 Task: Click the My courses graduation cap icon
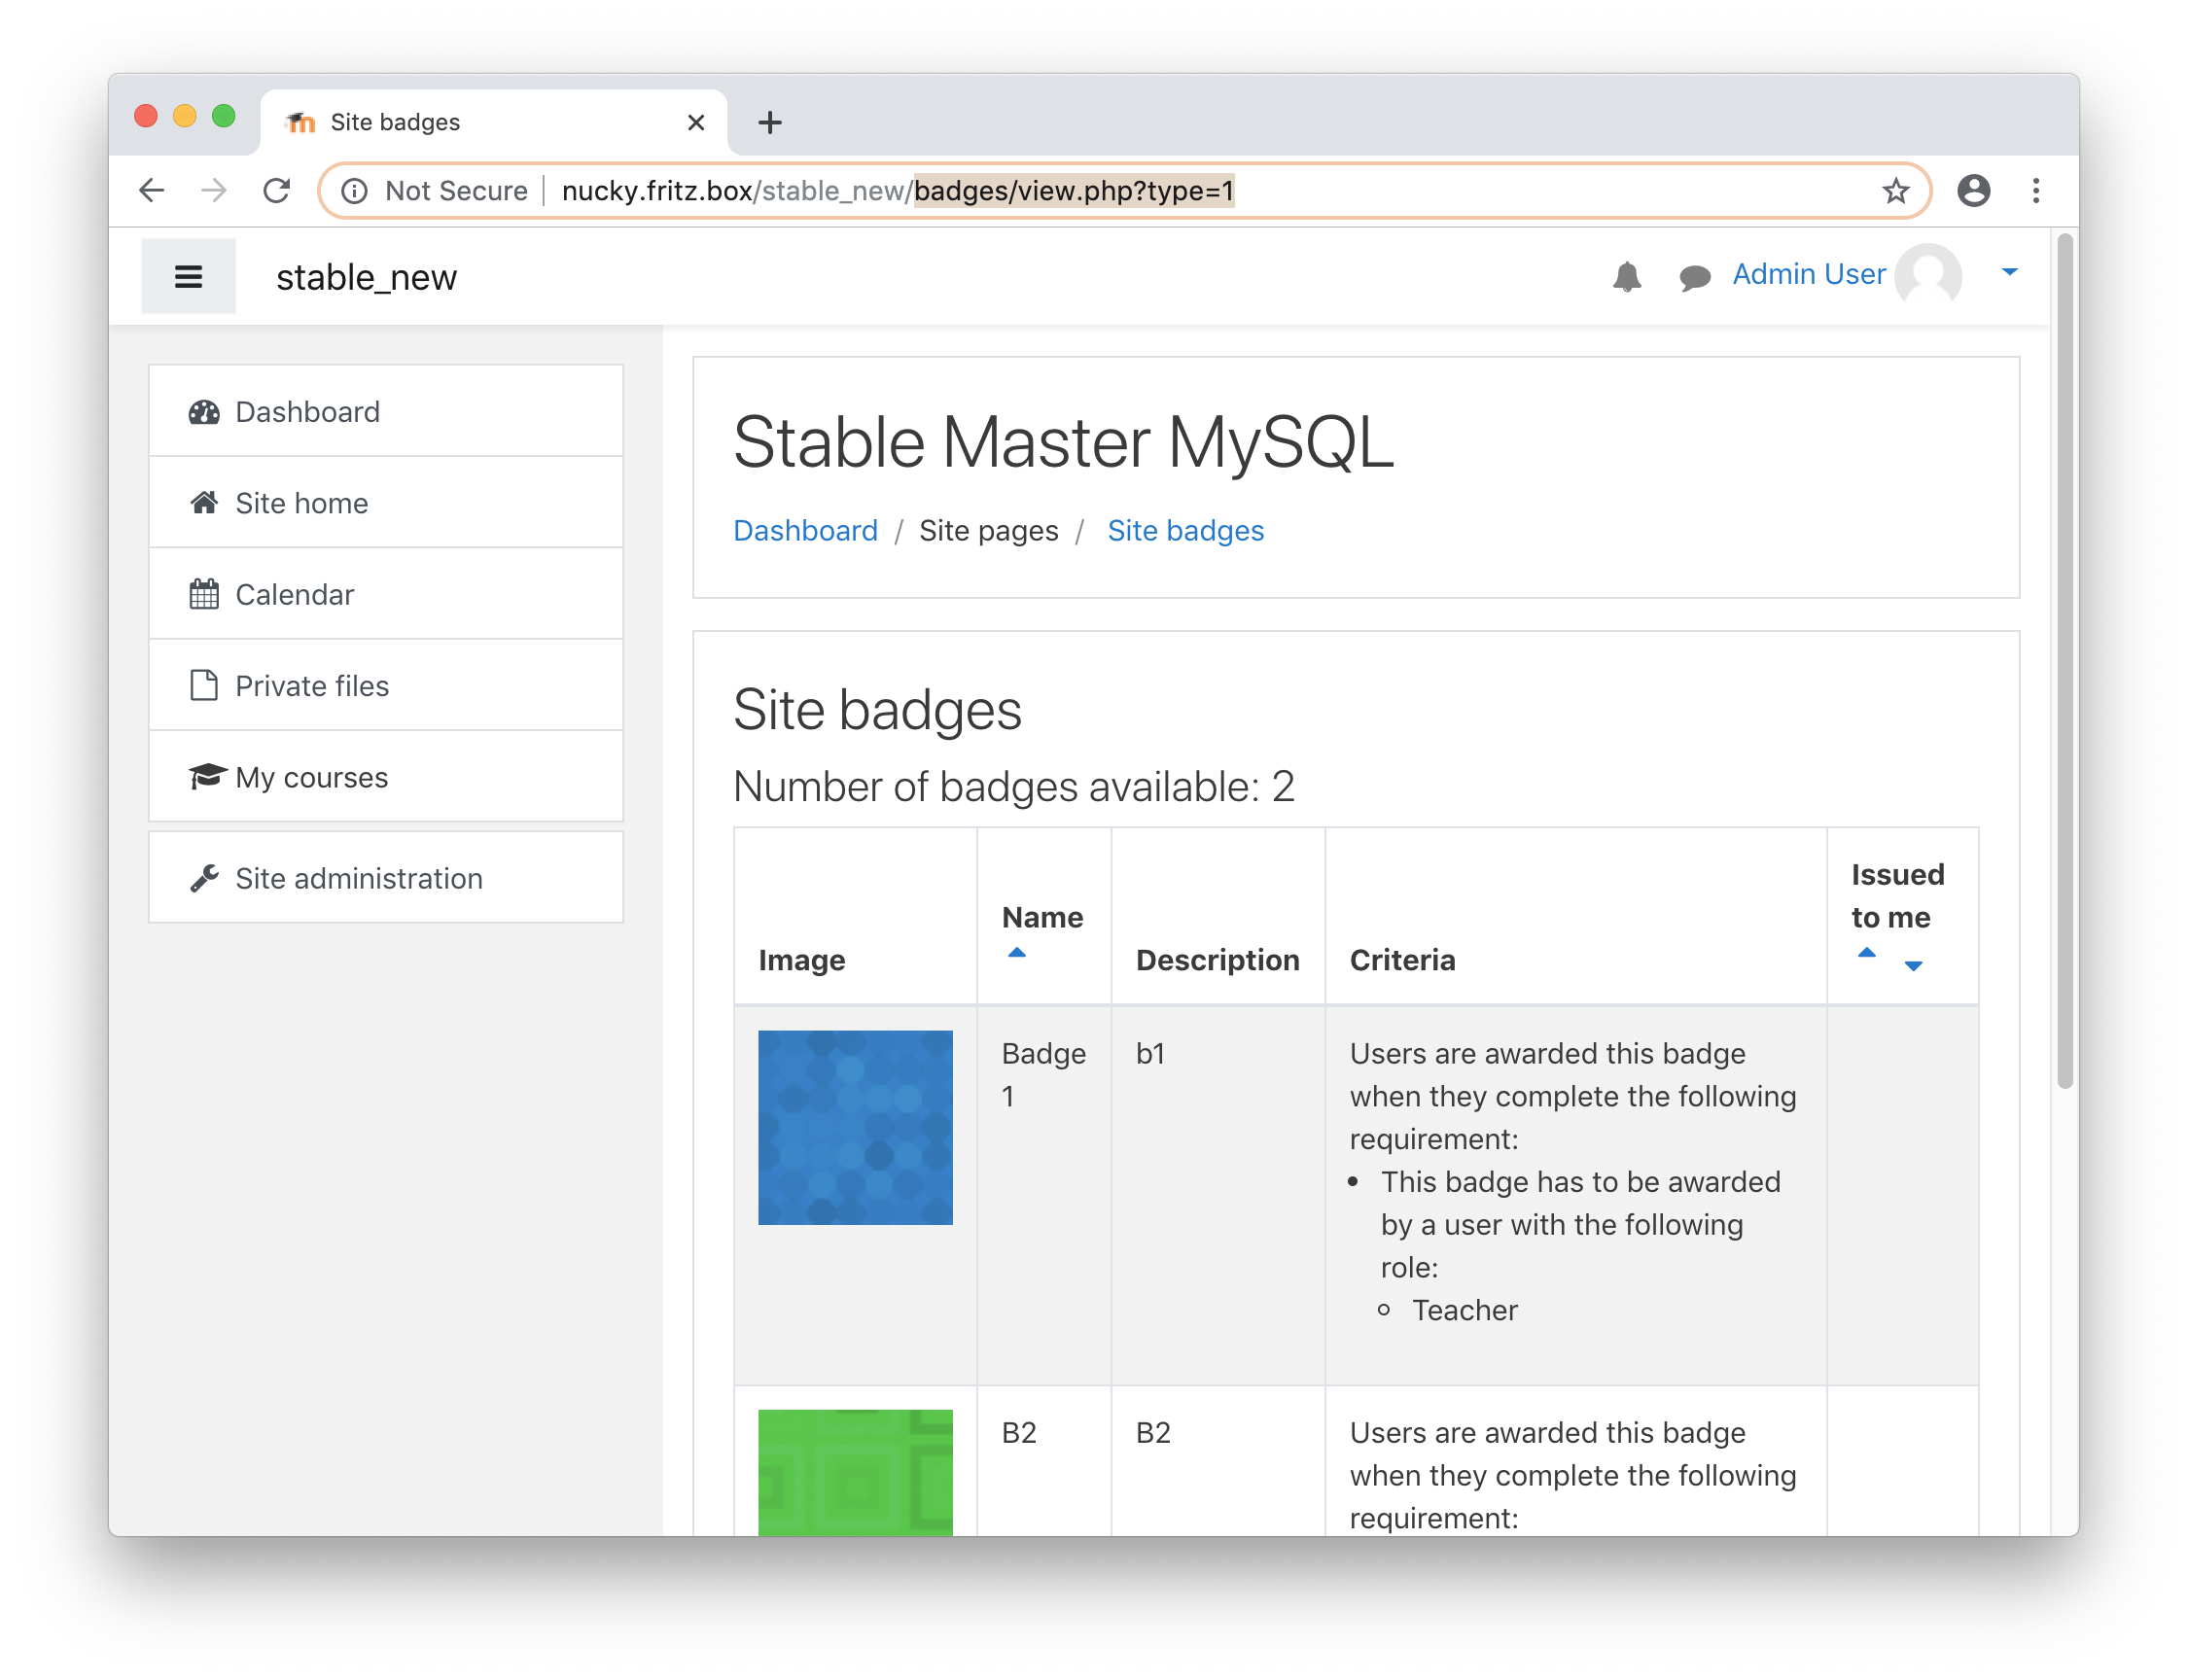207,776
